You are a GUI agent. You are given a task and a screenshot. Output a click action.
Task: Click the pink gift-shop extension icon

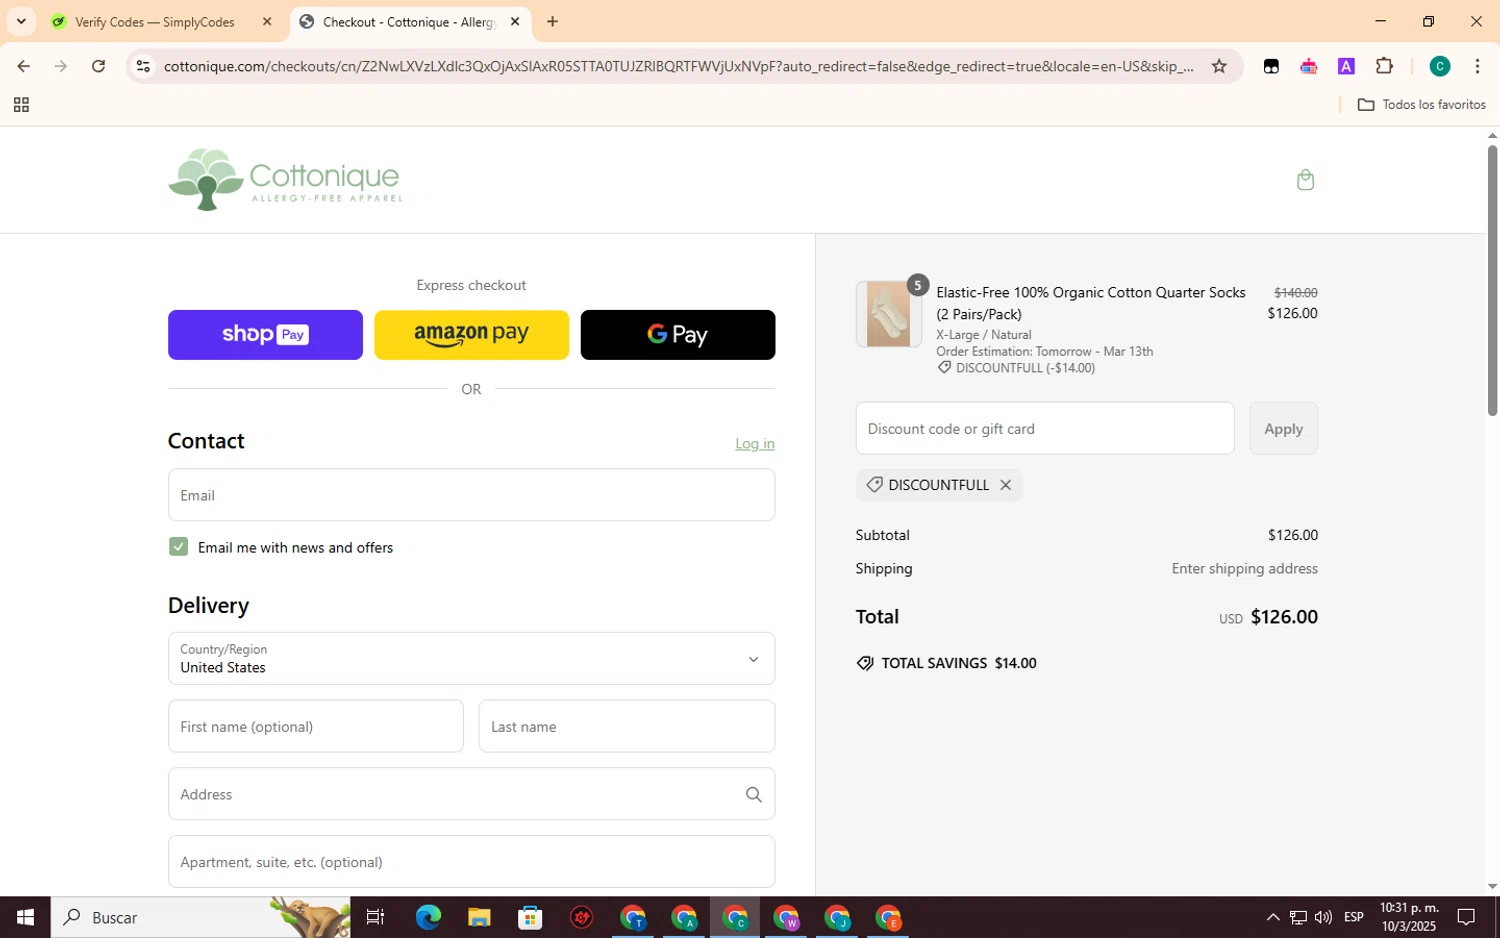[1308, 66]
